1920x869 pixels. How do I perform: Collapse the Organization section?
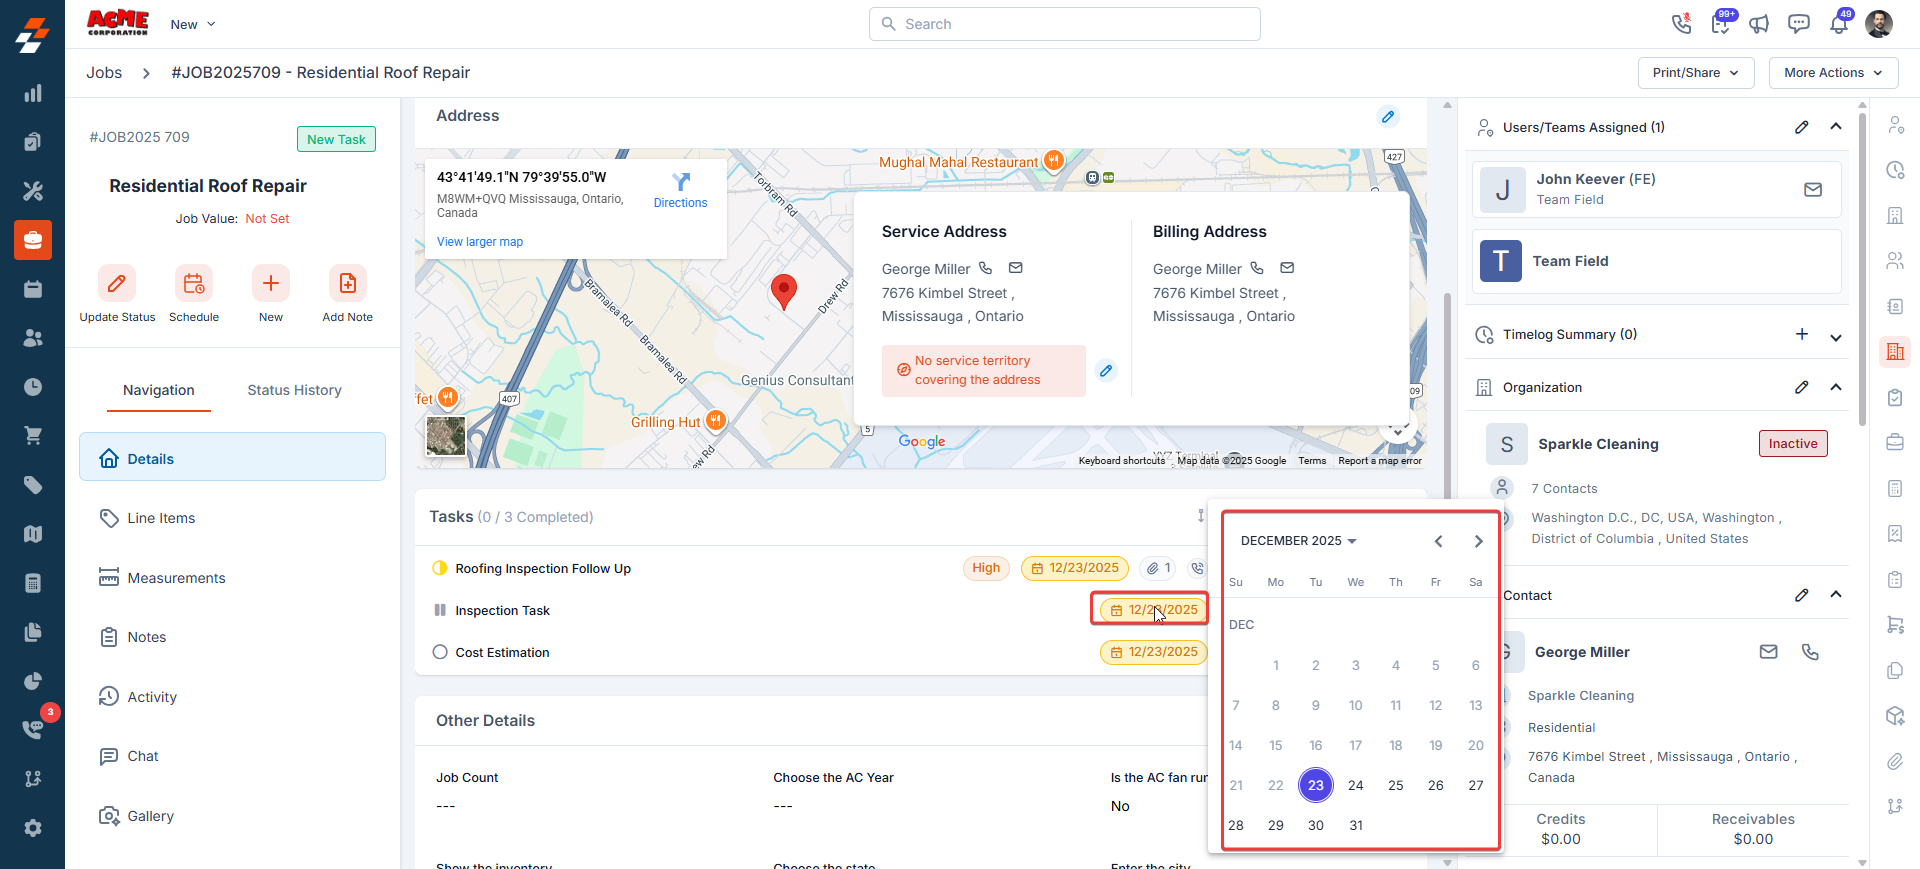click(x=1836, y=387)
